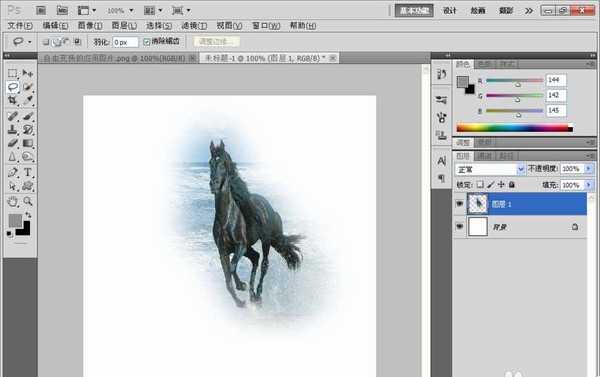Hide the Layer 1 visibility eye
Screen dimensions: 600x377
coord(460,204)
